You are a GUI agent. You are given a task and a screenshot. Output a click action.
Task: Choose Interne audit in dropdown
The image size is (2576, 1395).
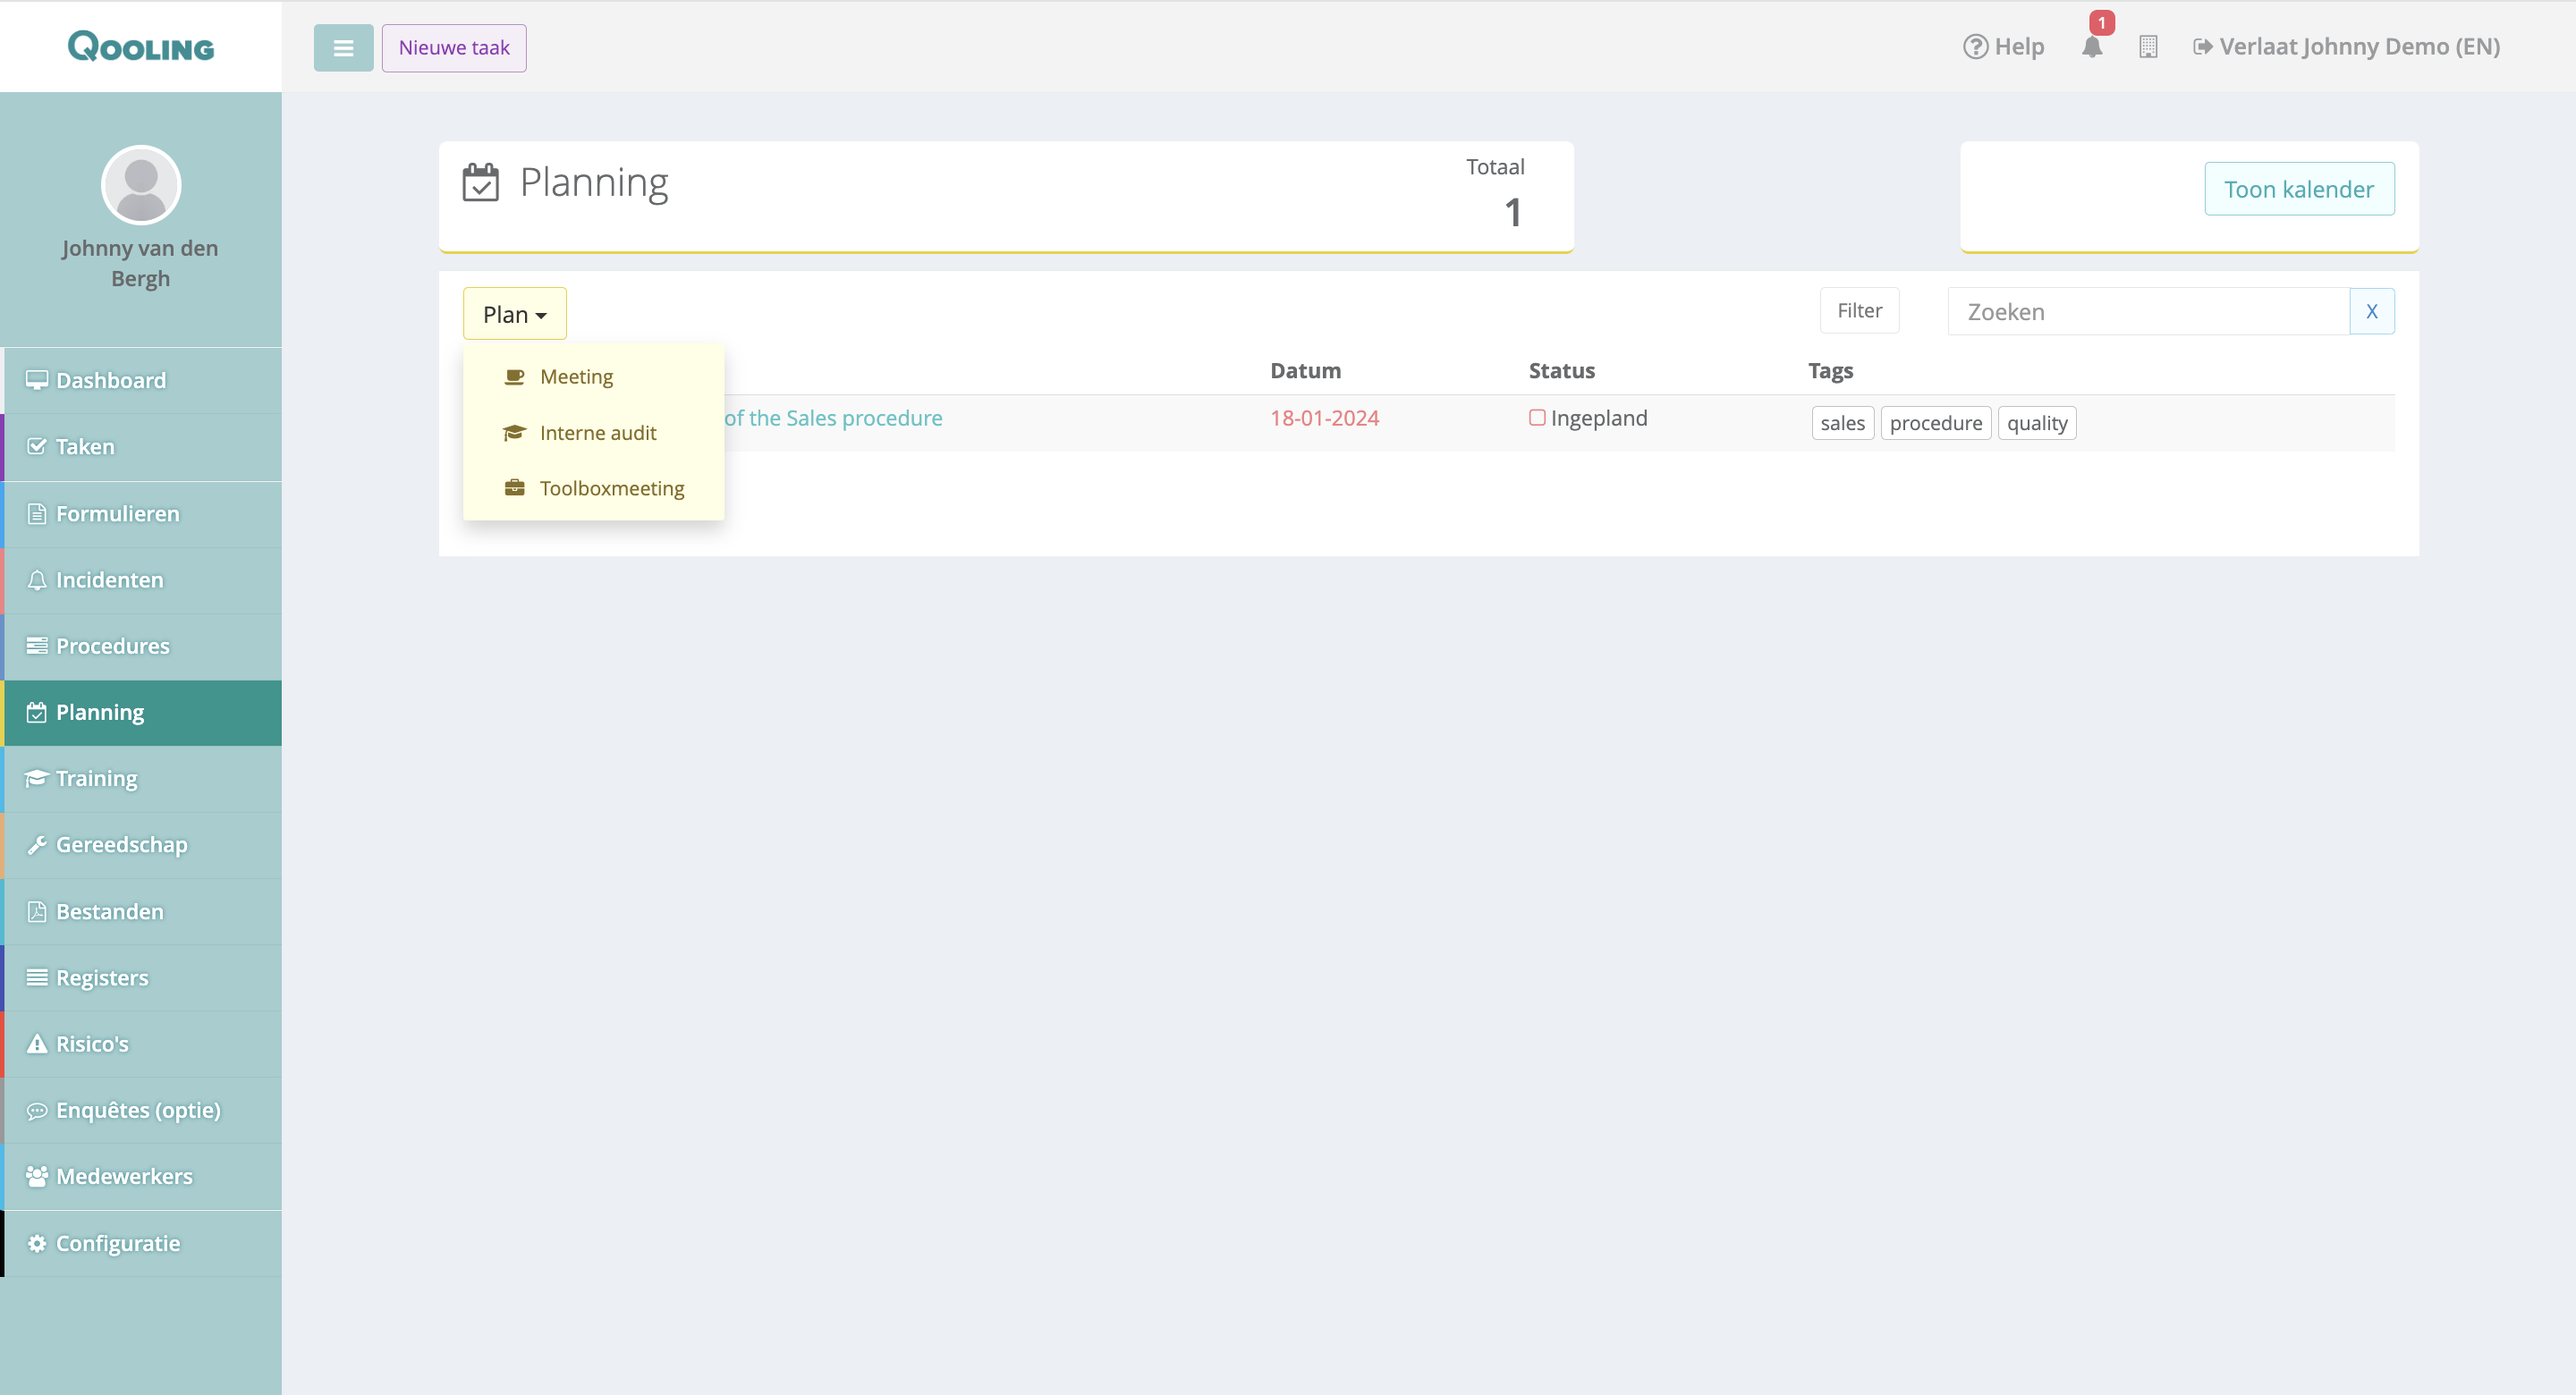click(597, 433)
